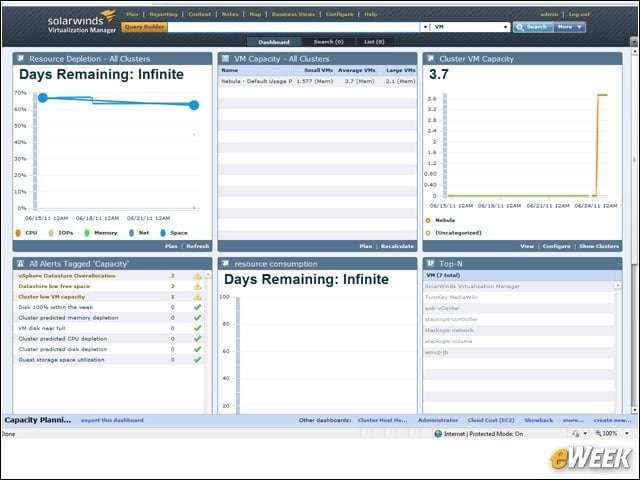The width and height of the screenshot is (640, 480).
Task: Toggle the Space series in the legend
Action: point(174,233)
